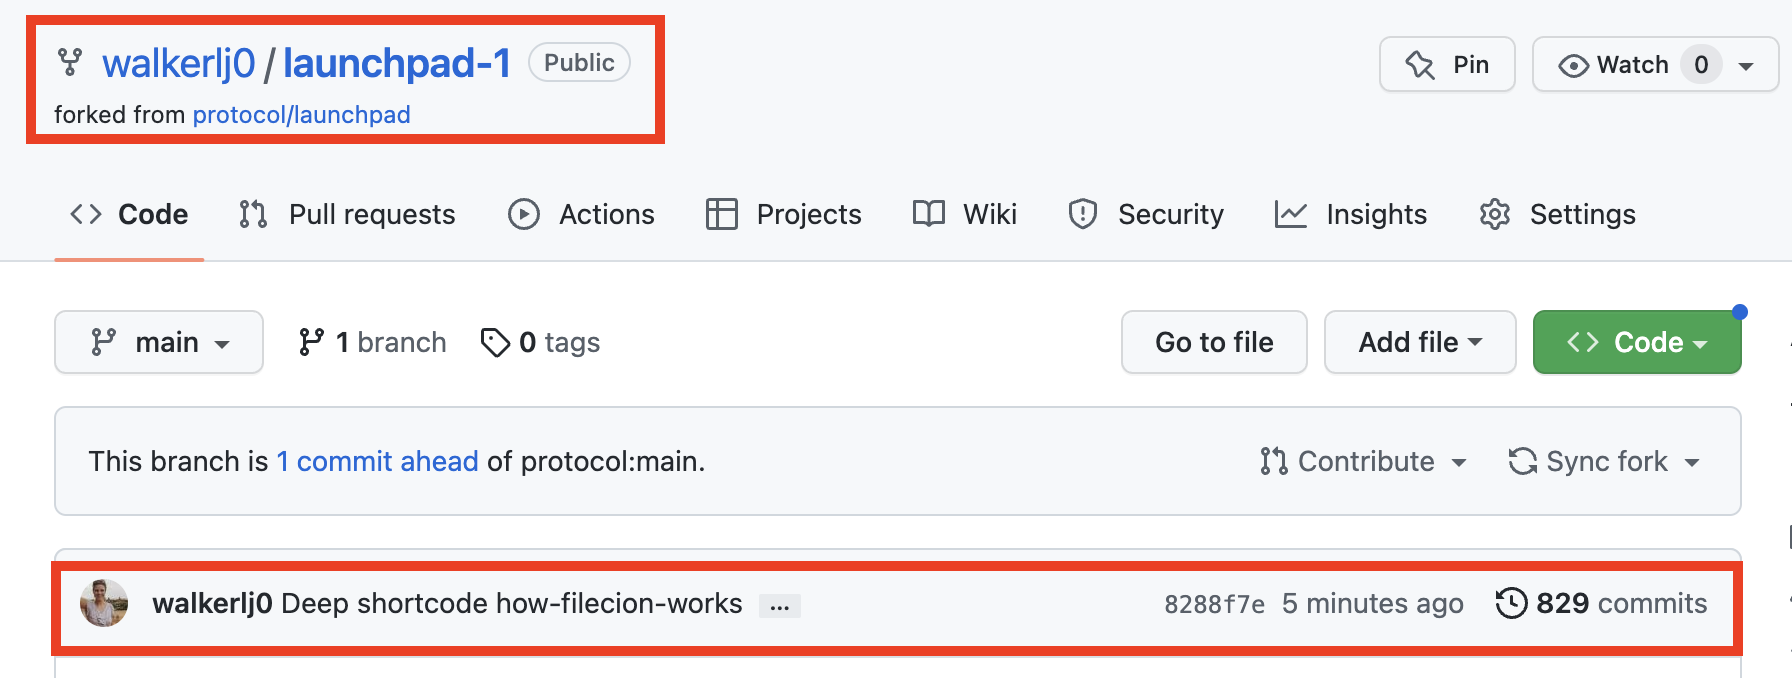The height and width of the screenshot is (678, 1792).
Task: Click the tag icon next to 0 tags
Action: click(x=495, y=343)
